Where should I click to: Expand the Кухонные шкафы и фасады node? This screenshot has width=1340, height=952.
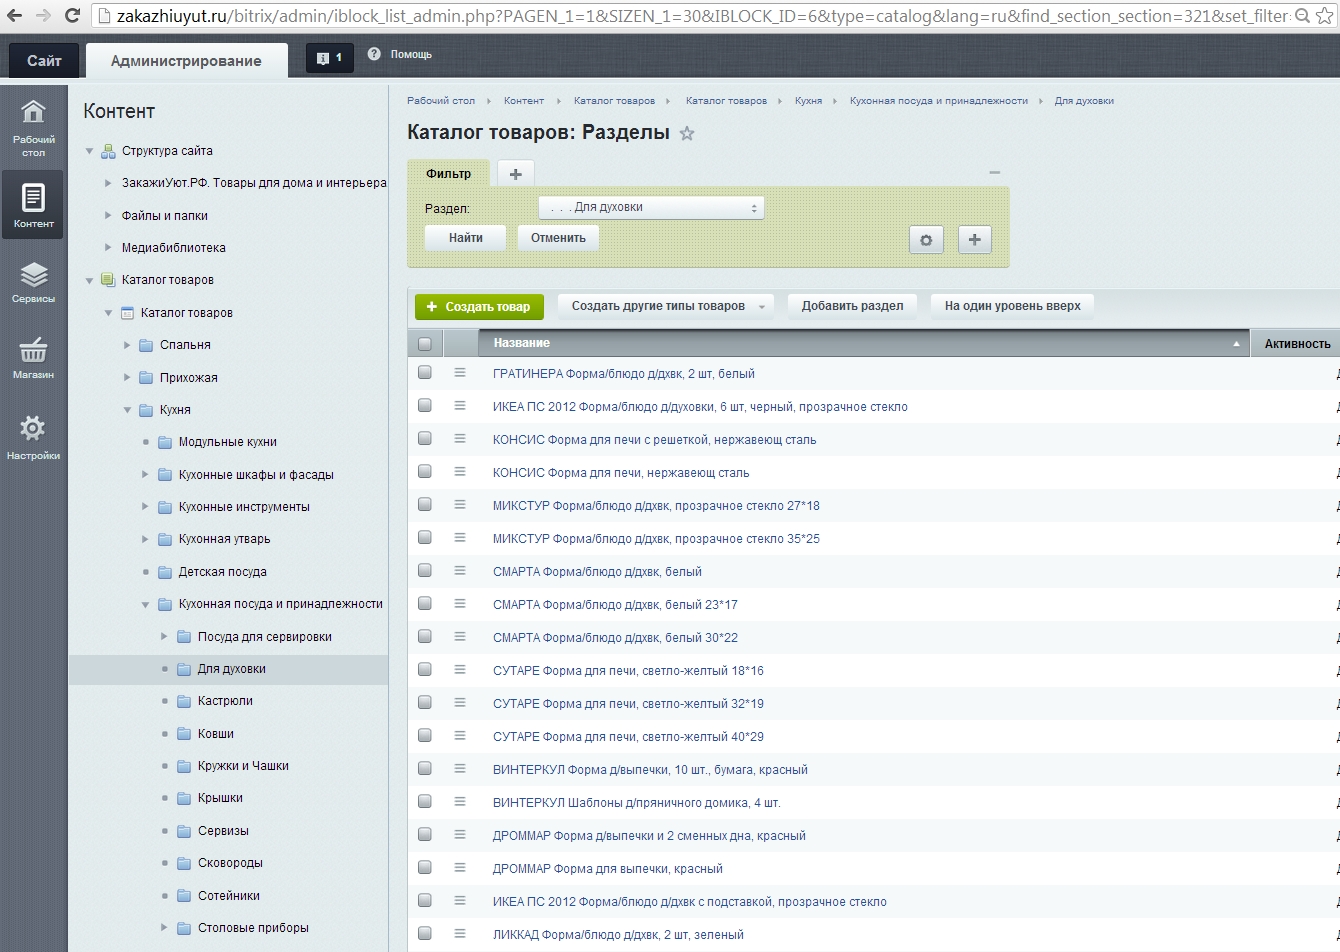[147, 475]
